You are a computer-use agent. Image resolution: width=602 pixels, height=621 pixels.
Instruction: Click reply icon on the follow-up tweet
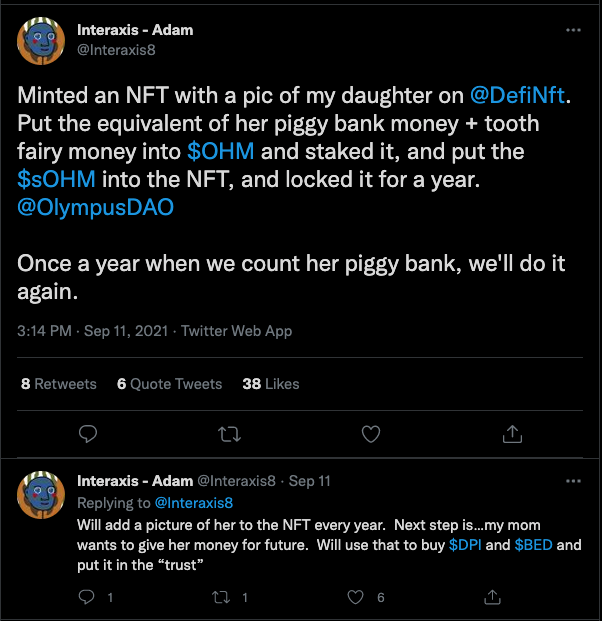(86, 597)
